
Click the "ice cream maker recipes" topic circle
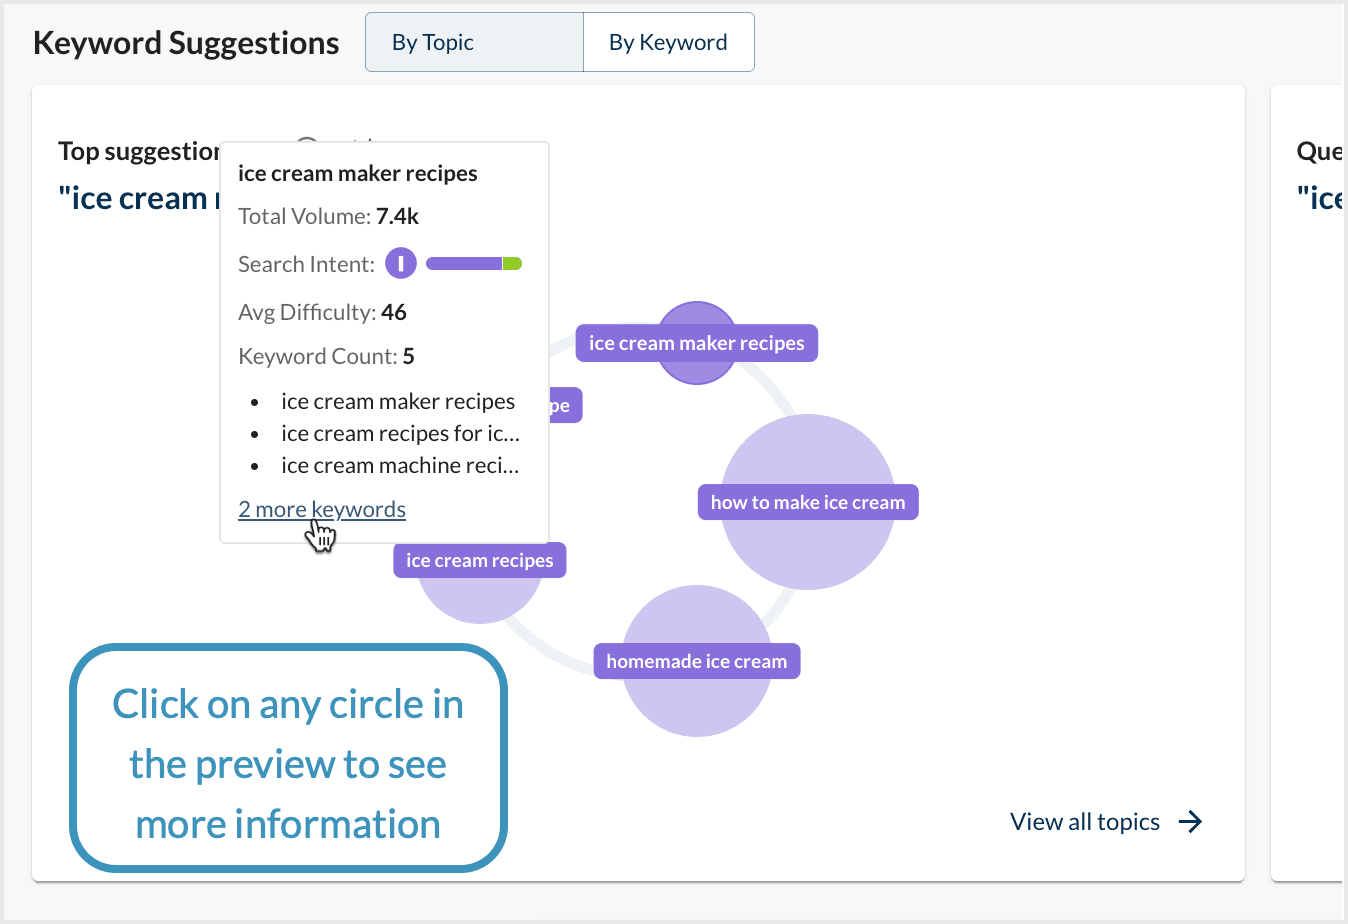(696, 343)
